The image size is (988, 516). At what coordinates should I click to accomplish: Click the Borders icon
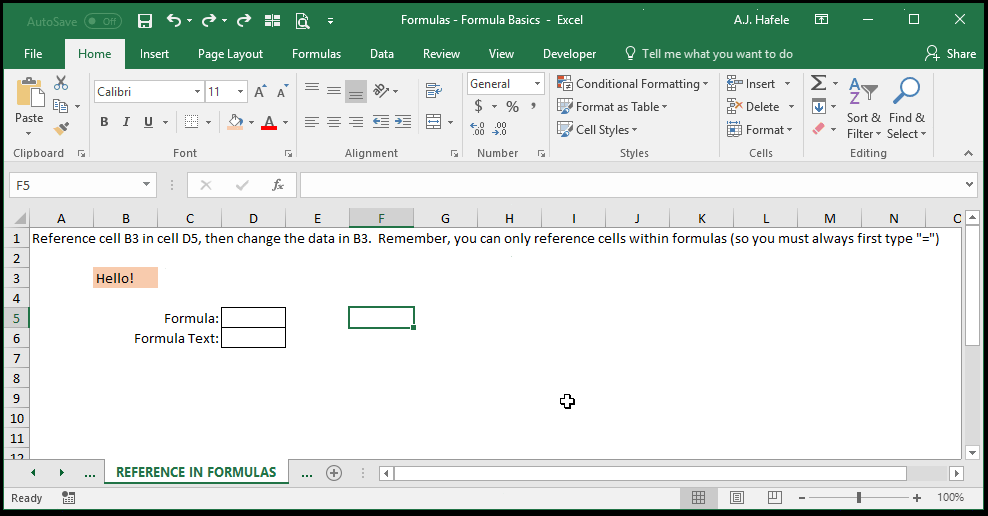point(192,122)
